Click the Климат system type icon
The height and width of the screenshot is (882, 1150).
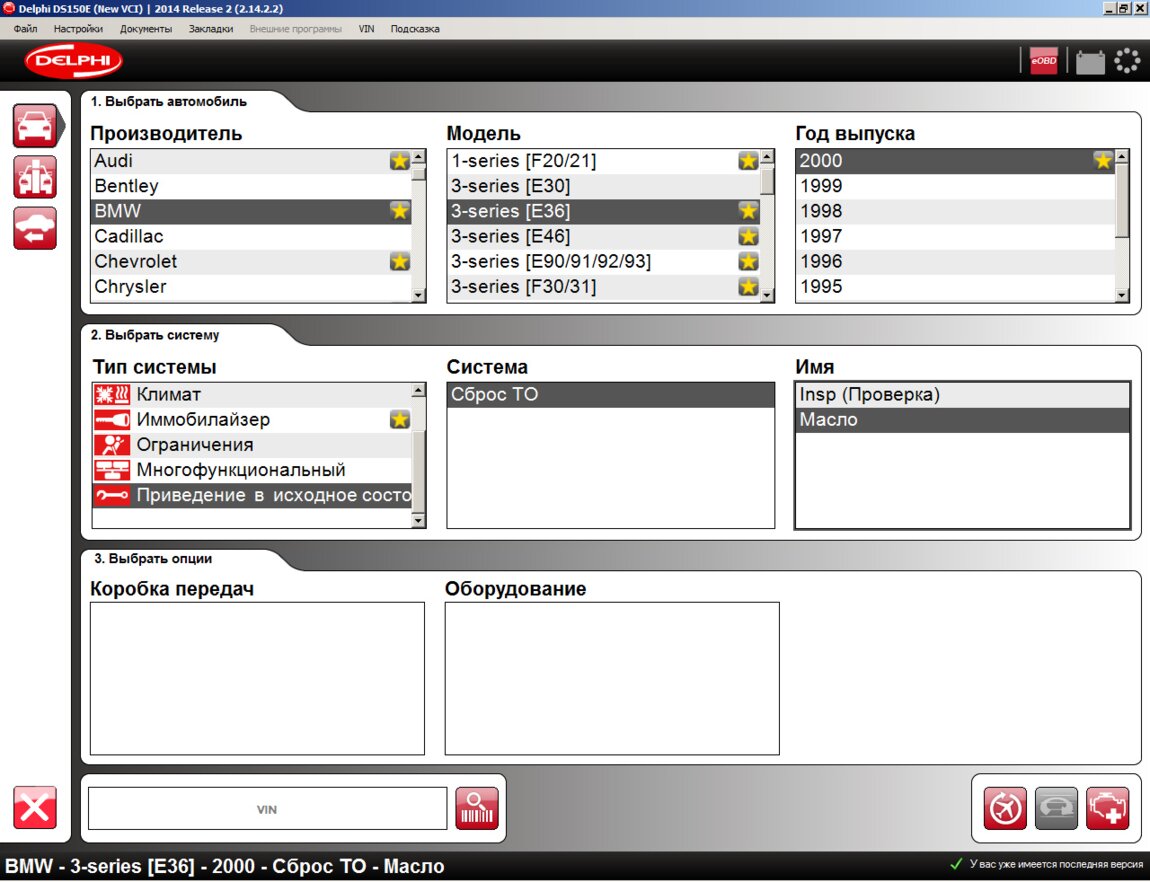112,394
